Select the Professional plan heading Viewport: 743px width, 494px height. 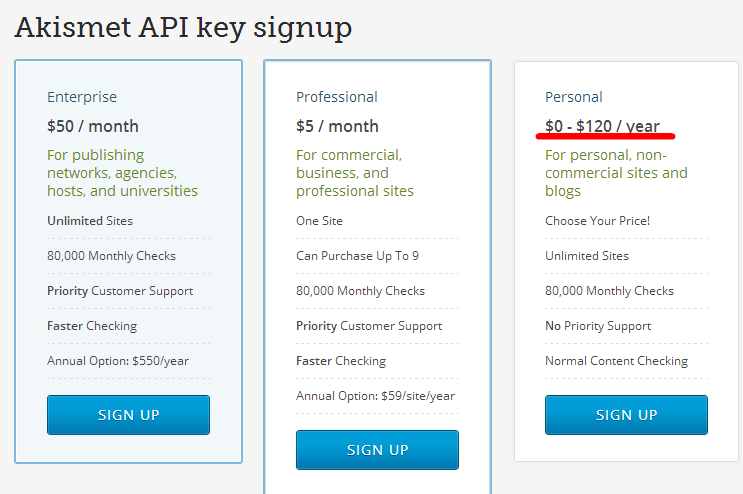pos(337,97)
